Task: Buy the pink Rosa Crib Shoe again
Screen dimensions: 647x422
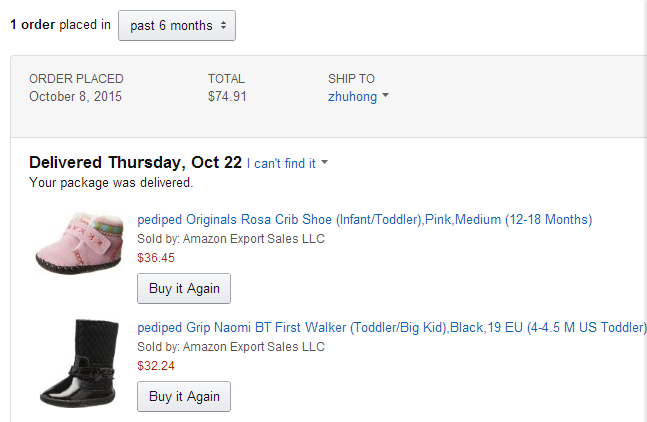Action: 184,288
